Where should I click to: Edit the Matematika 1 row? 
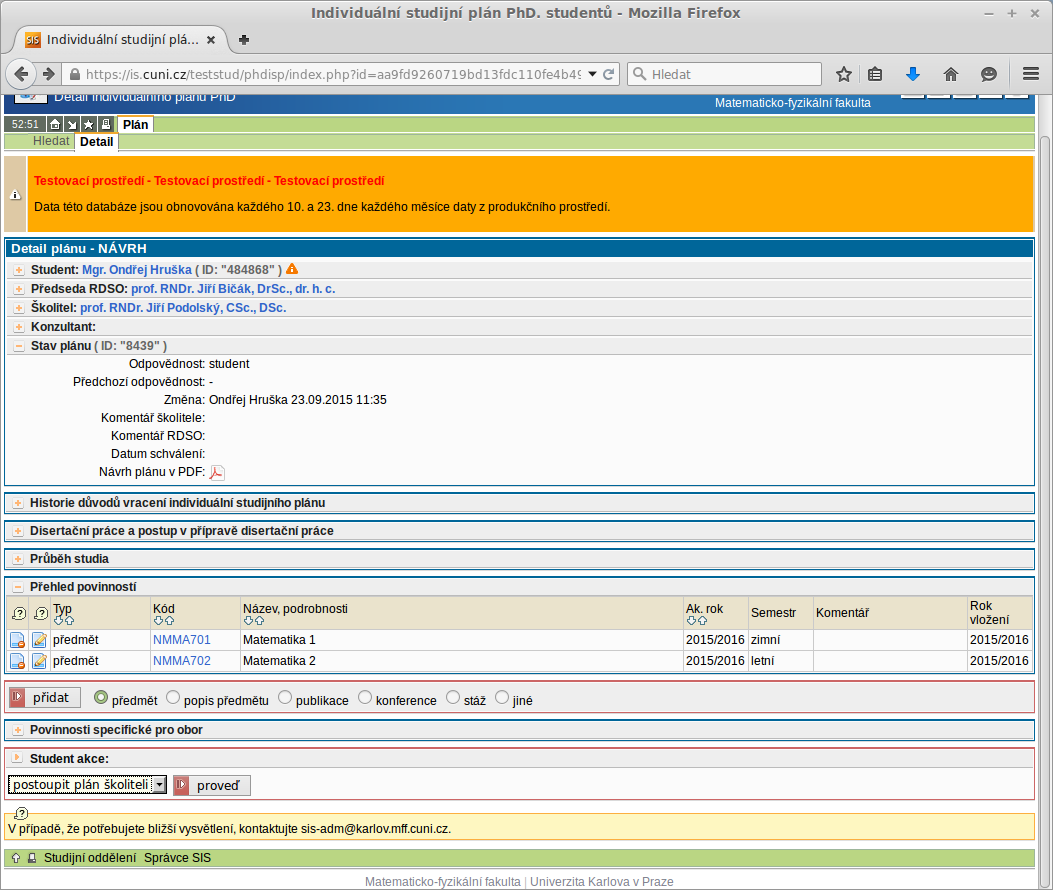pyautogui.click(x=40, y=640)
